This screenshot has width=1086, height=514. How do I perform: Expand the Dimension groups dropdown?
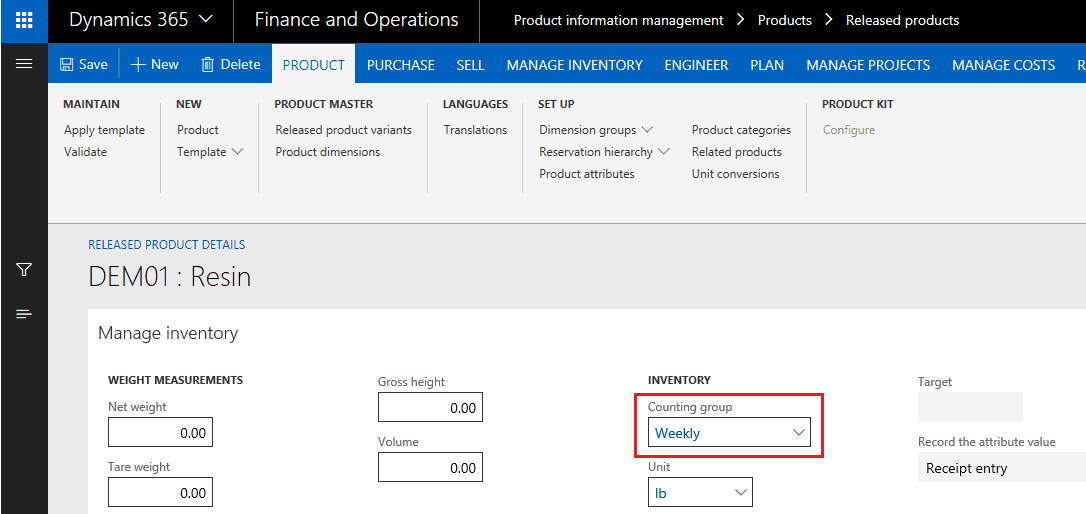tap(596, 130)
